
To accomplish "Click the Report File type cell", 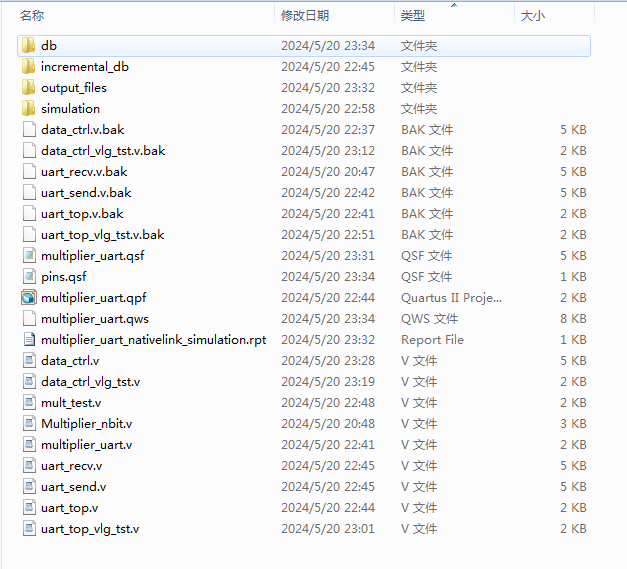I will [432, 340].
